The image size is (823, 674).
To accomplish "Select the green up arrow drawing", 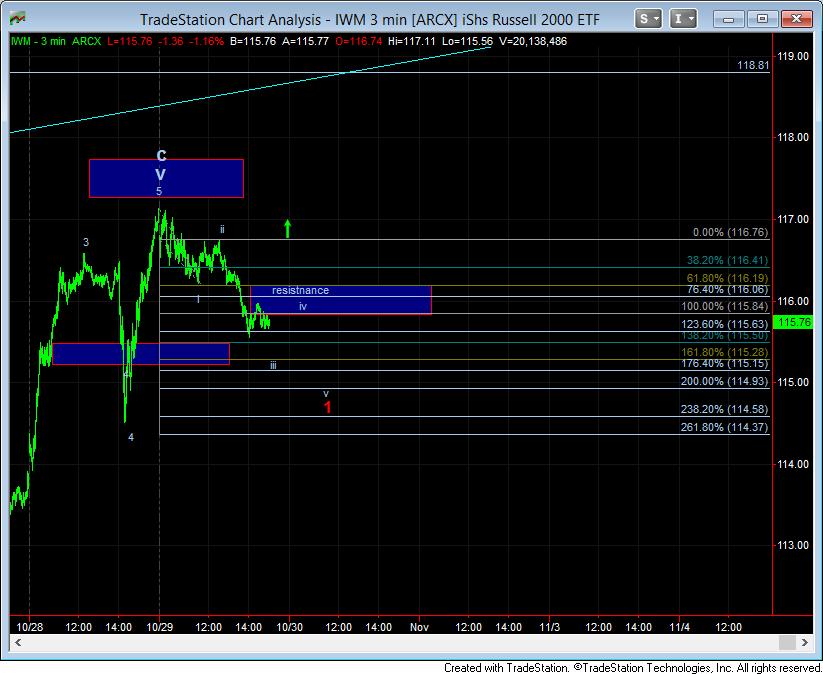I will click(x=287, y=228).
